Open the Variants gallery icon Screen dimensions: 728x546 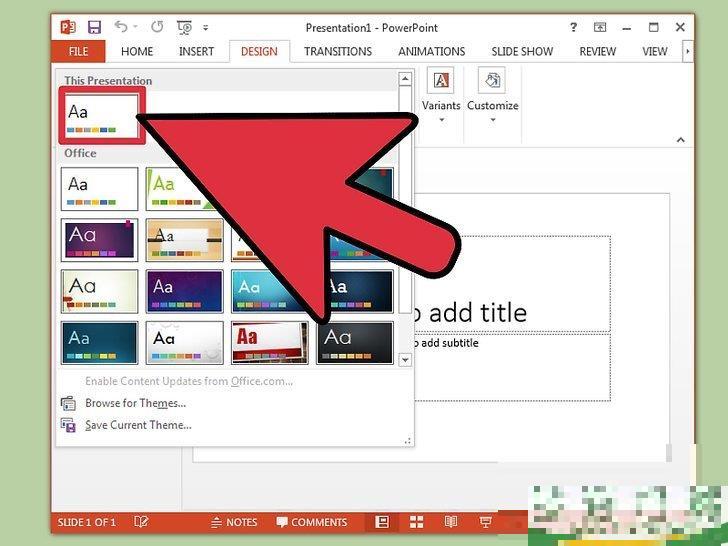click(x=441, y=80)
